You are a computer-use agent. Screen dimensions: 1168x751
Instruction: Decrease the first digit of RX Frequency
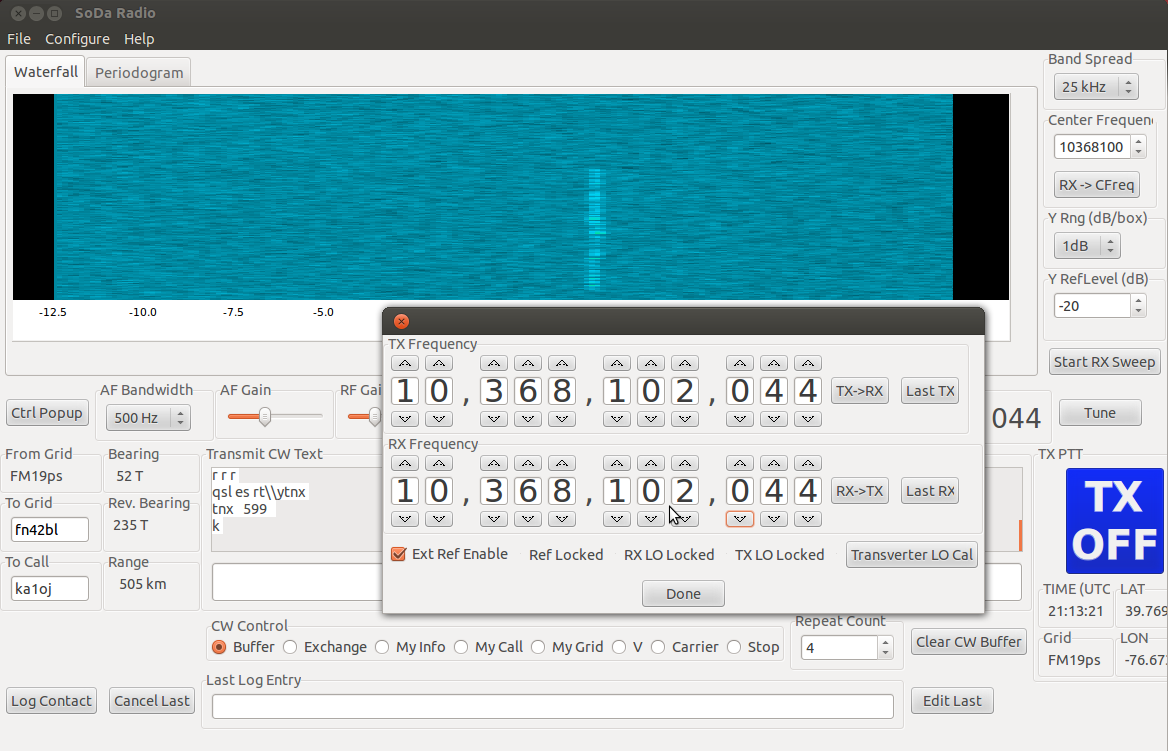point(404,518)
